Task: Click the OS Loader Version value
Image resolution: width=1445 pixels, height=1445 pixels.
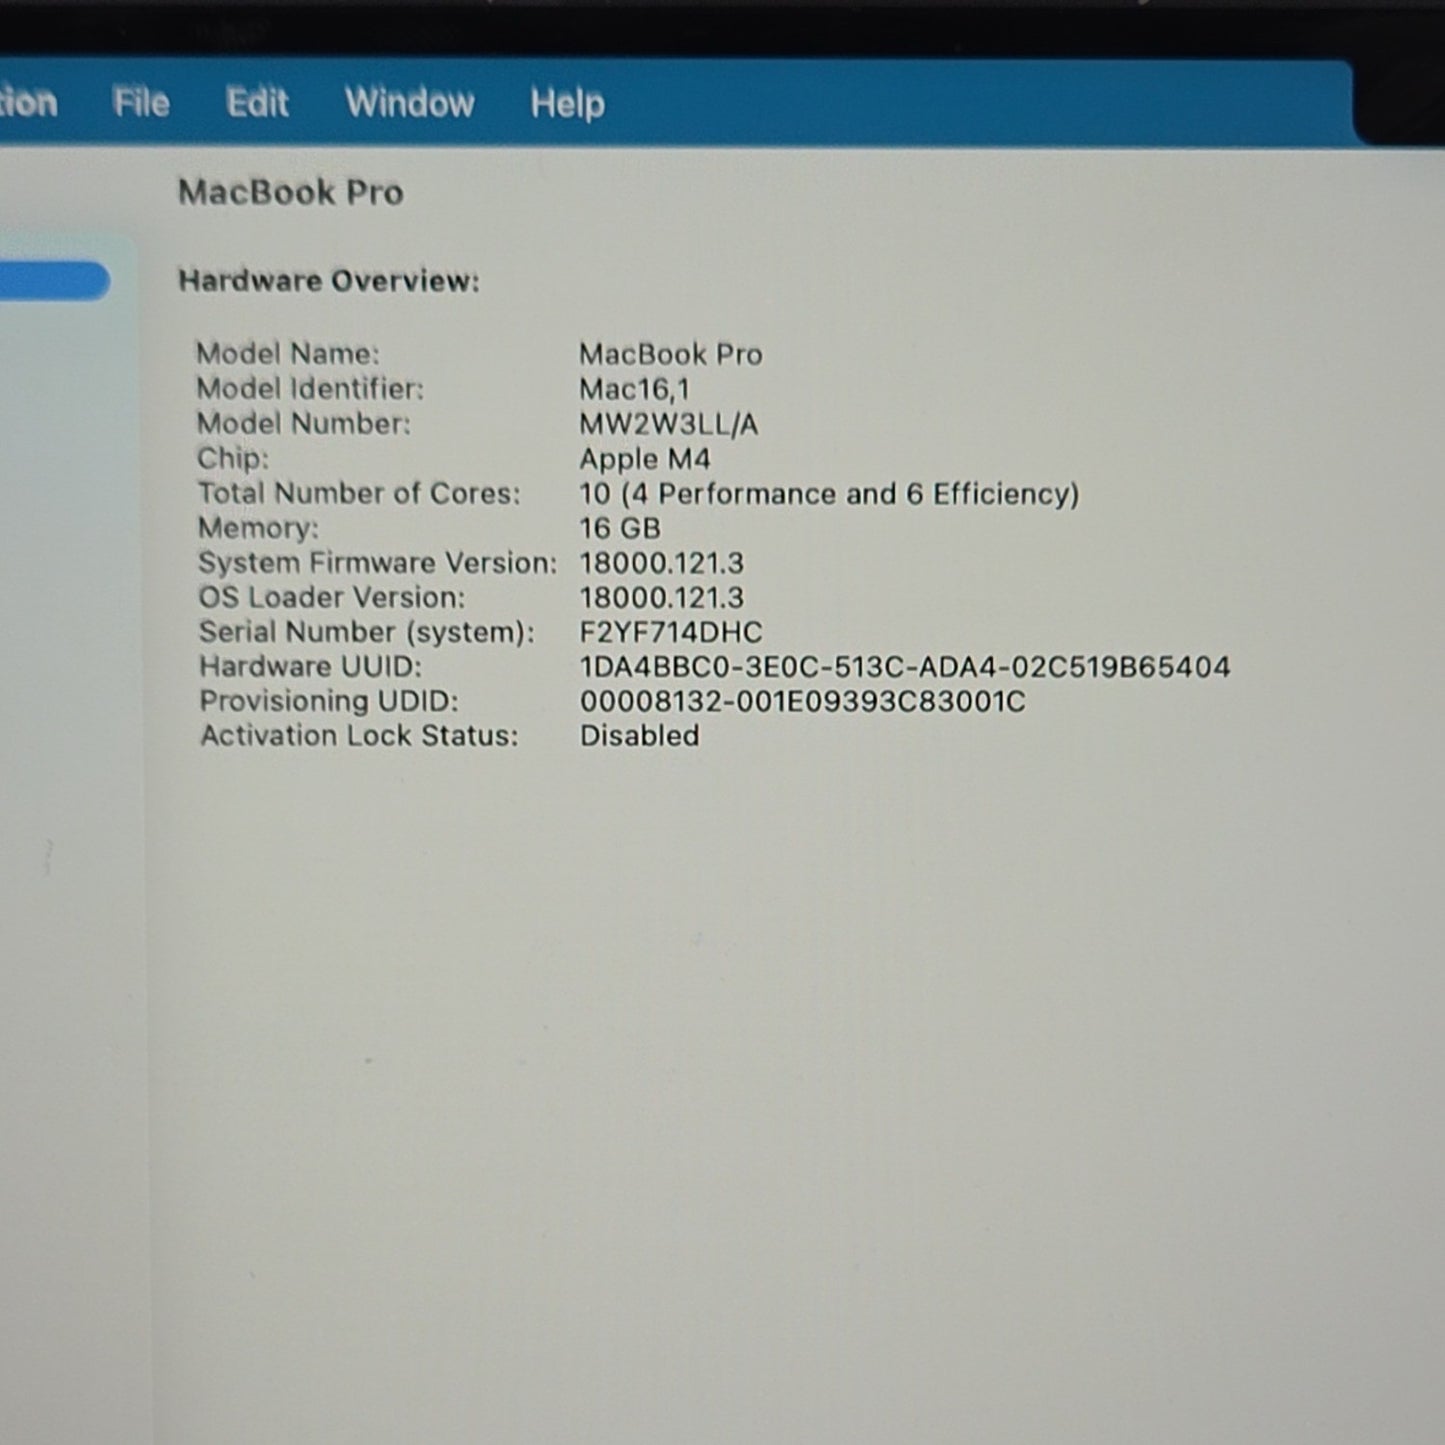Action: pyautogui.click(x=661, y=598)
